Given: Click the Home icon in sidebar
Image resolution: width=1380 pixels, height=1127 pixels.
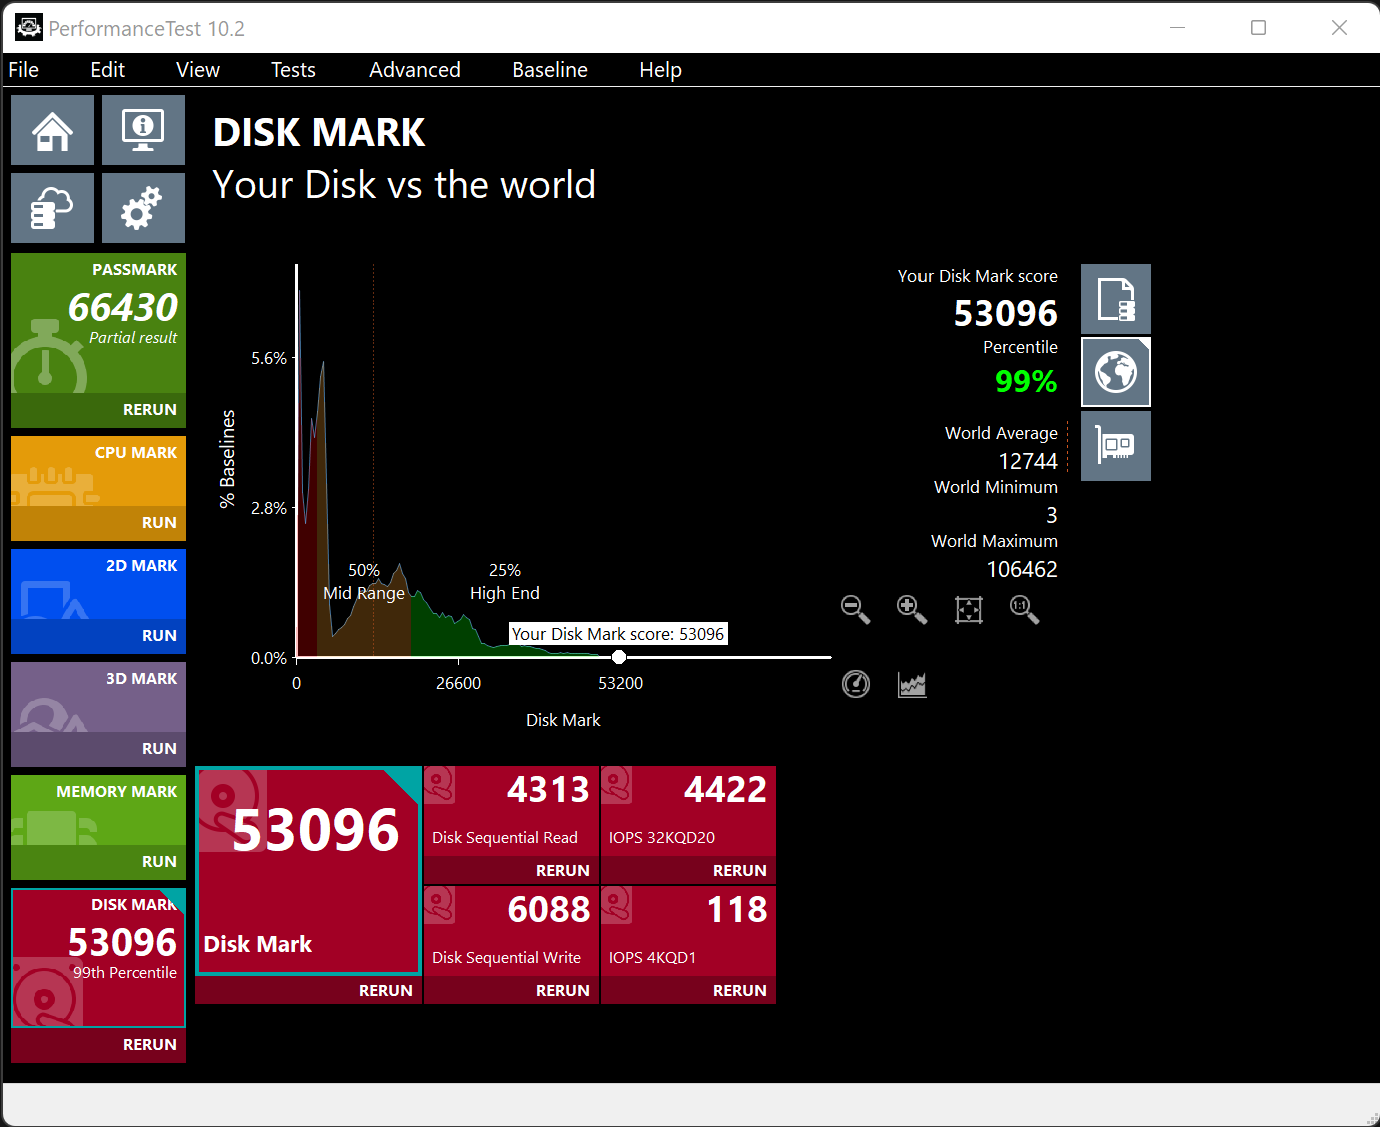Looking at the screenshot, I should point(52,130).
